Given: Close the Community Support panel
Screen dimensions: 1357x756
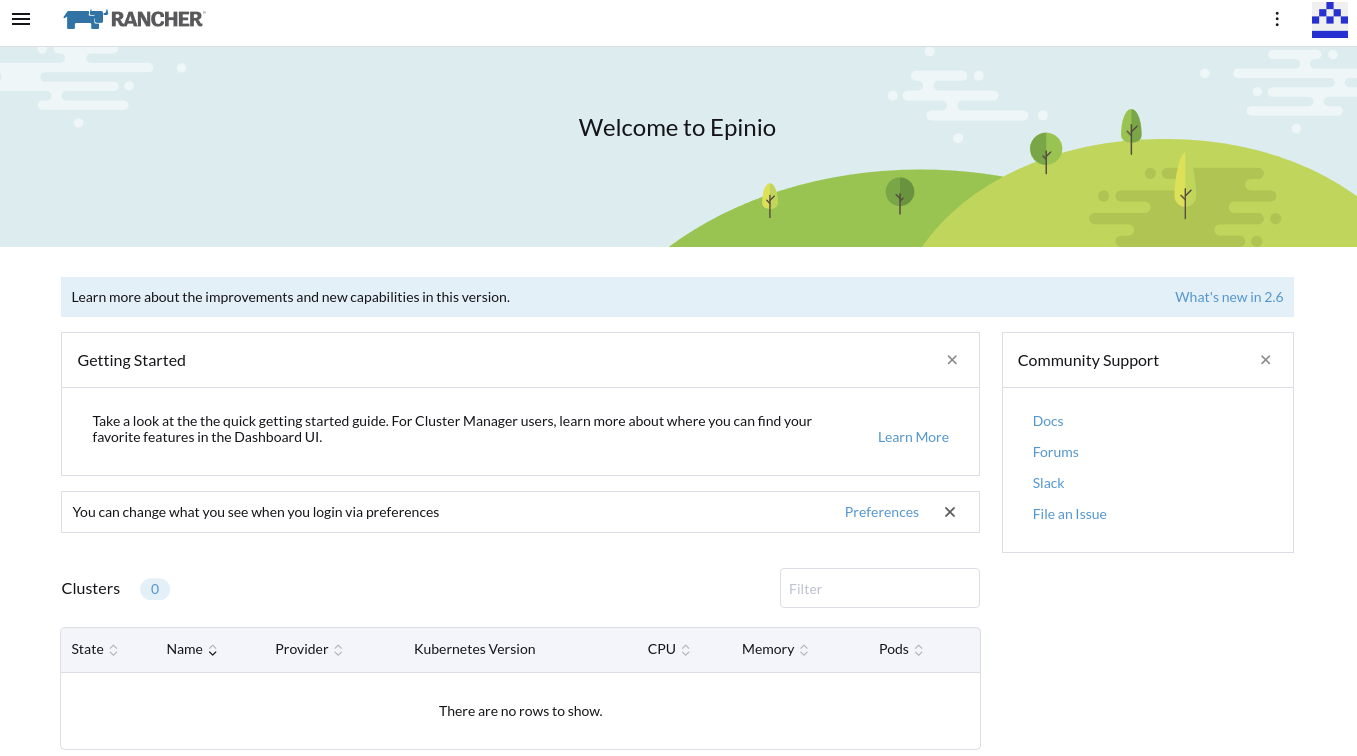Looking at the screenshot, I should click(x=1265, y=359).
